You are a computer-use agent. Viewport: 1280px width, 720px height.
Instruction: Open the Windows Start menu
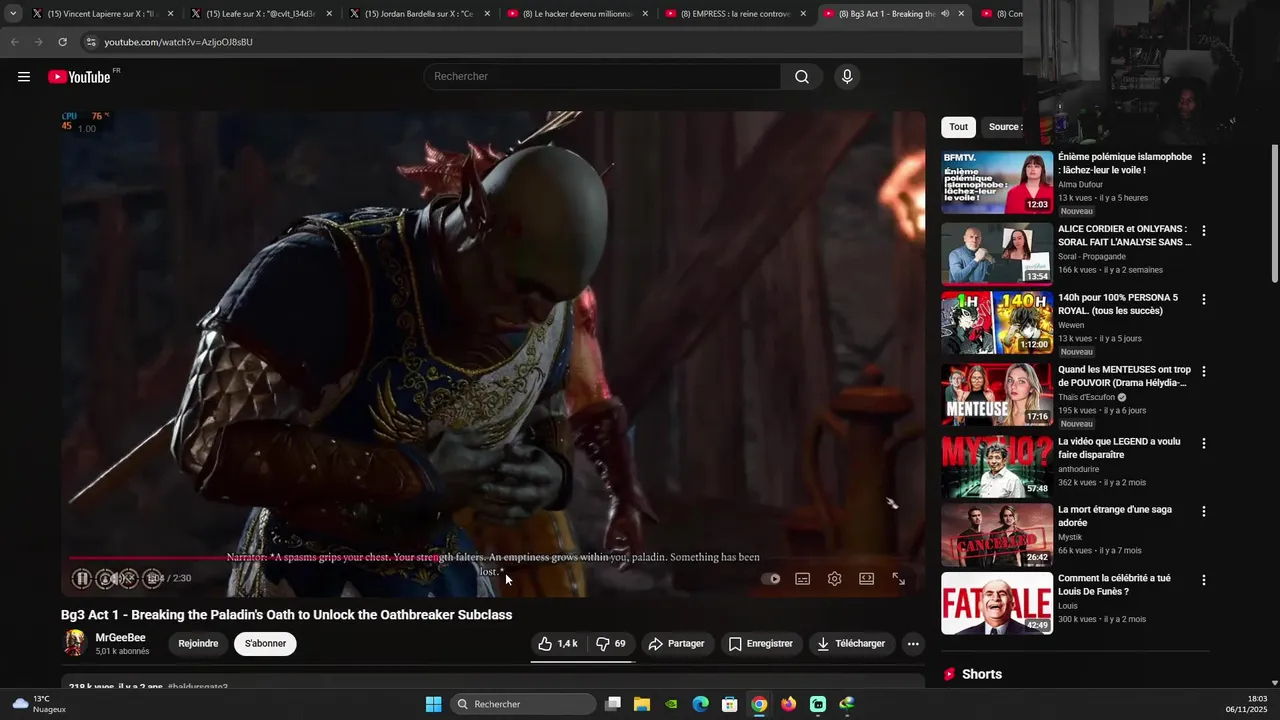click(x=433, y=704)
